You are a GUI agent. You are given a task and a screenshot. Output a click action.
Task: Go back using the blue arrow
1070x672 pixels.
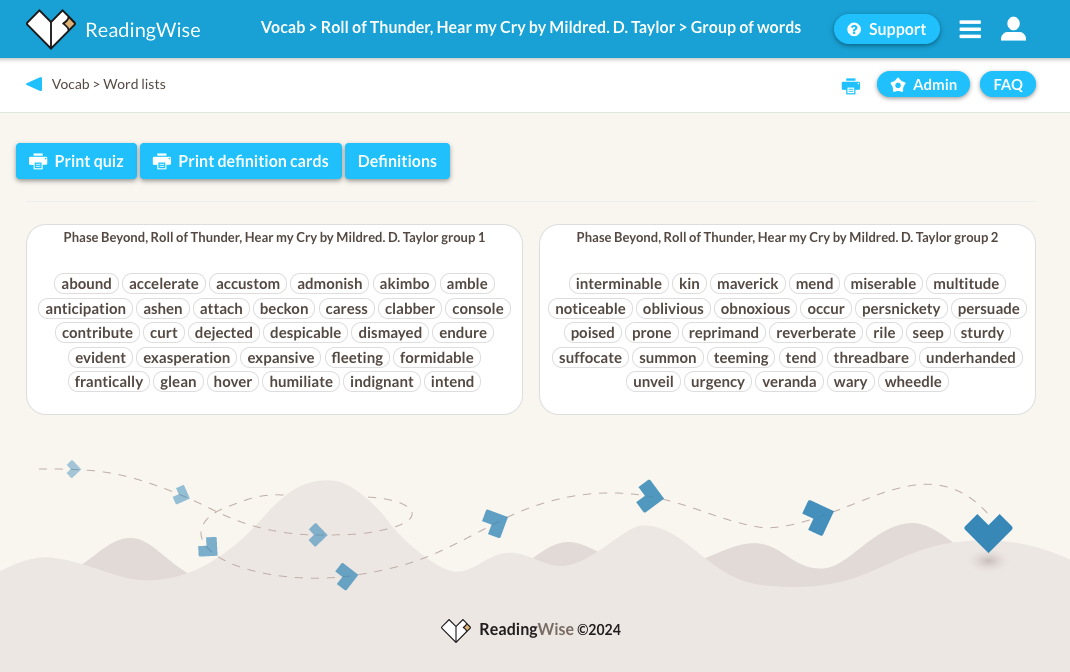pyautogui.click(x=34, y=84)
